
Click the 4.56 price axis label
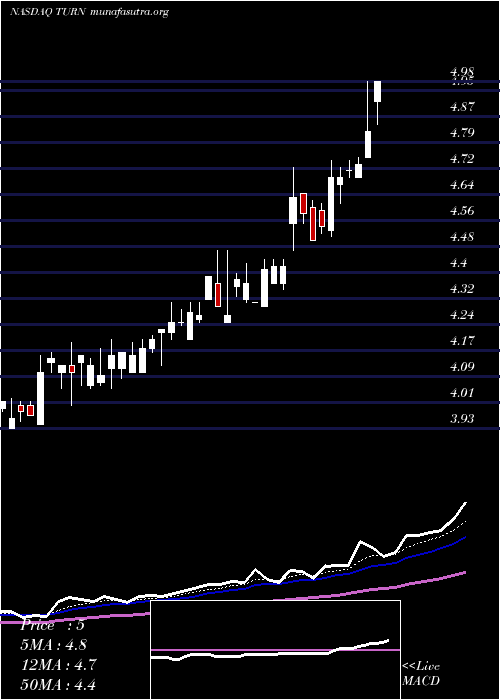(461, 211)
